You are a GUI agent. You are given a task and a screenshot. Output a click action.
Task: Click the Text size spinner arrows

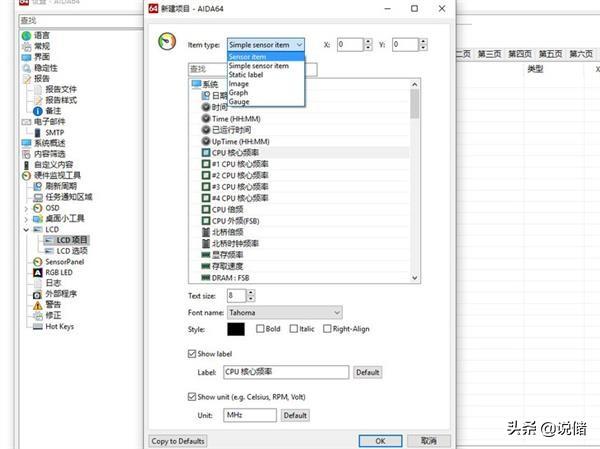click(251, 296)
